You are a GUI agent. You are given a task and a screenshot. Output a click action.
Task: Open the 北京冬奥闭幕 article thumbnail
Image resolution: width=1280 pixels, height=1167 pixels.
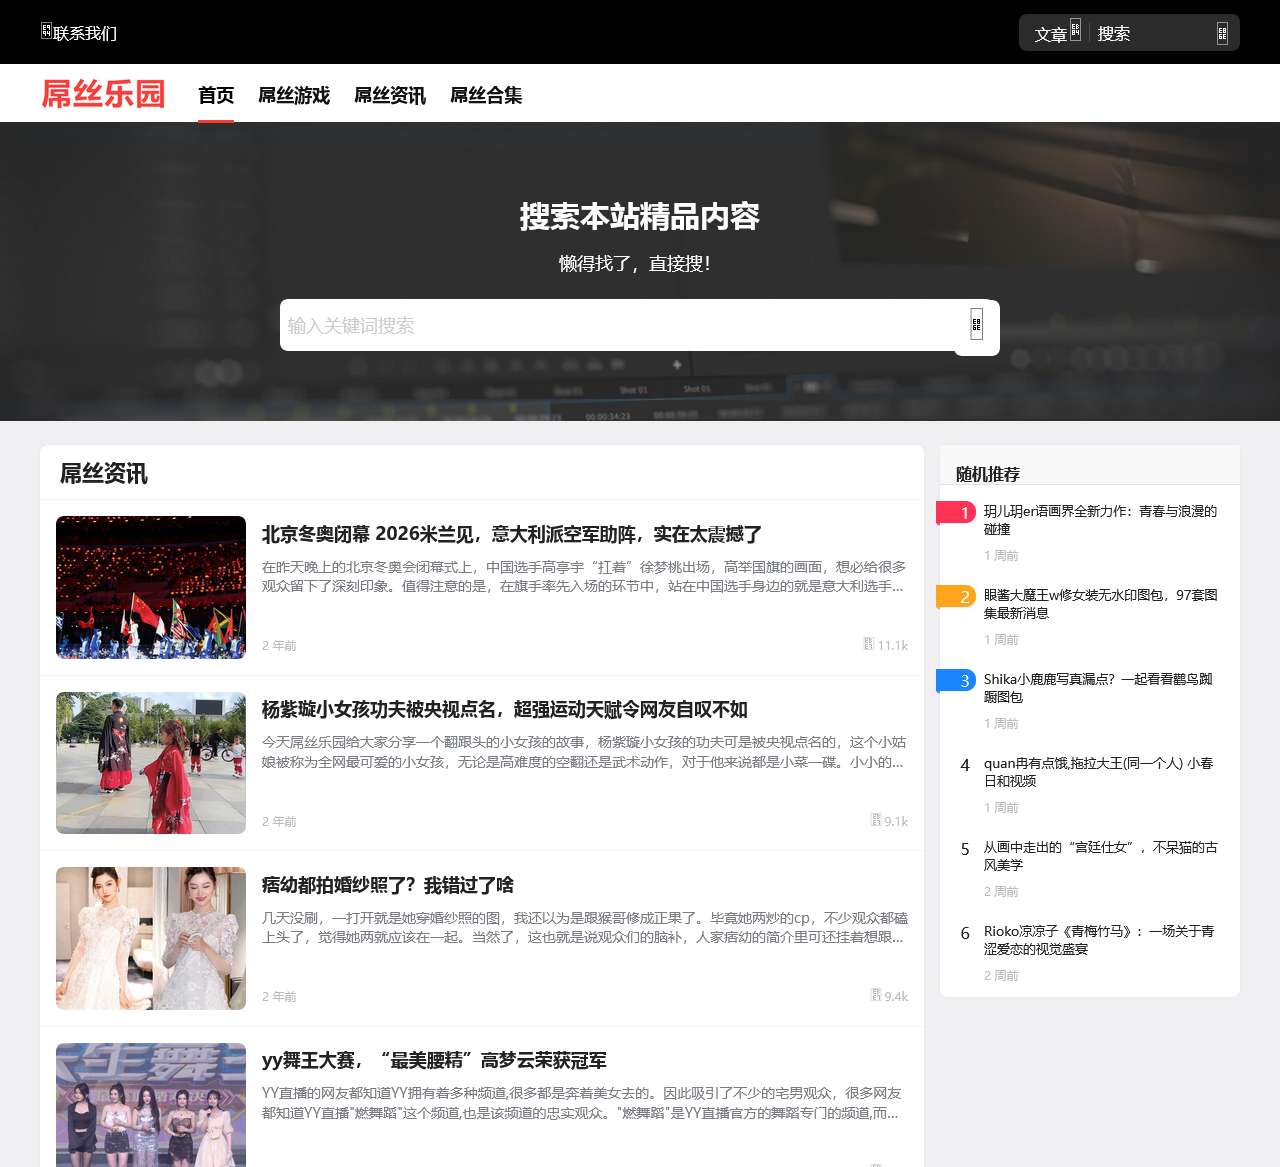(x=151, y=587)
